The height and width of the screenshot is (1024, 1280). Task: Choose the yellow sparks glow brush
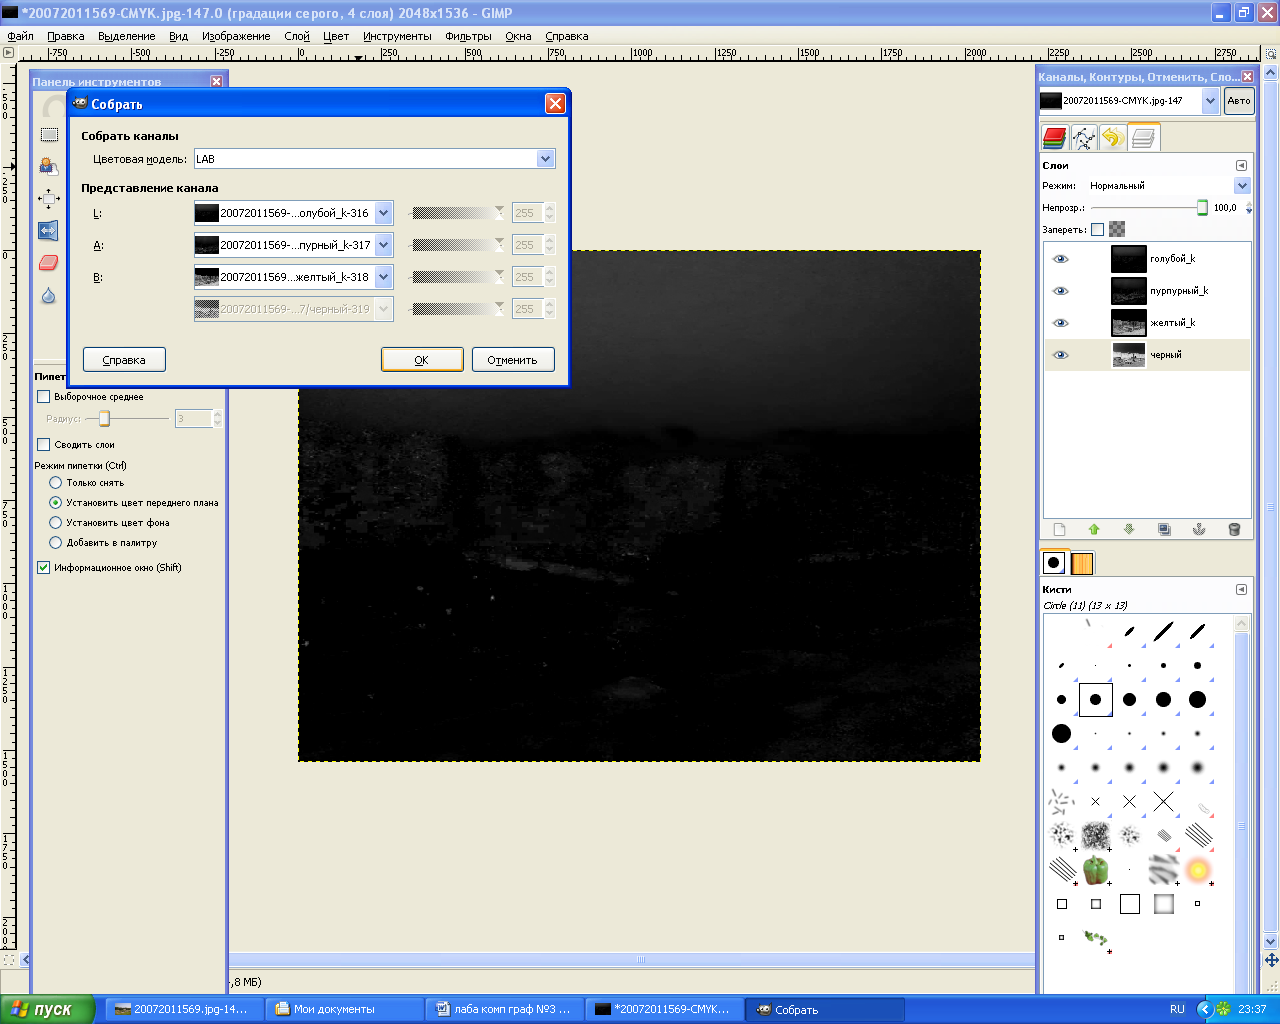[x=1198, y=870]
